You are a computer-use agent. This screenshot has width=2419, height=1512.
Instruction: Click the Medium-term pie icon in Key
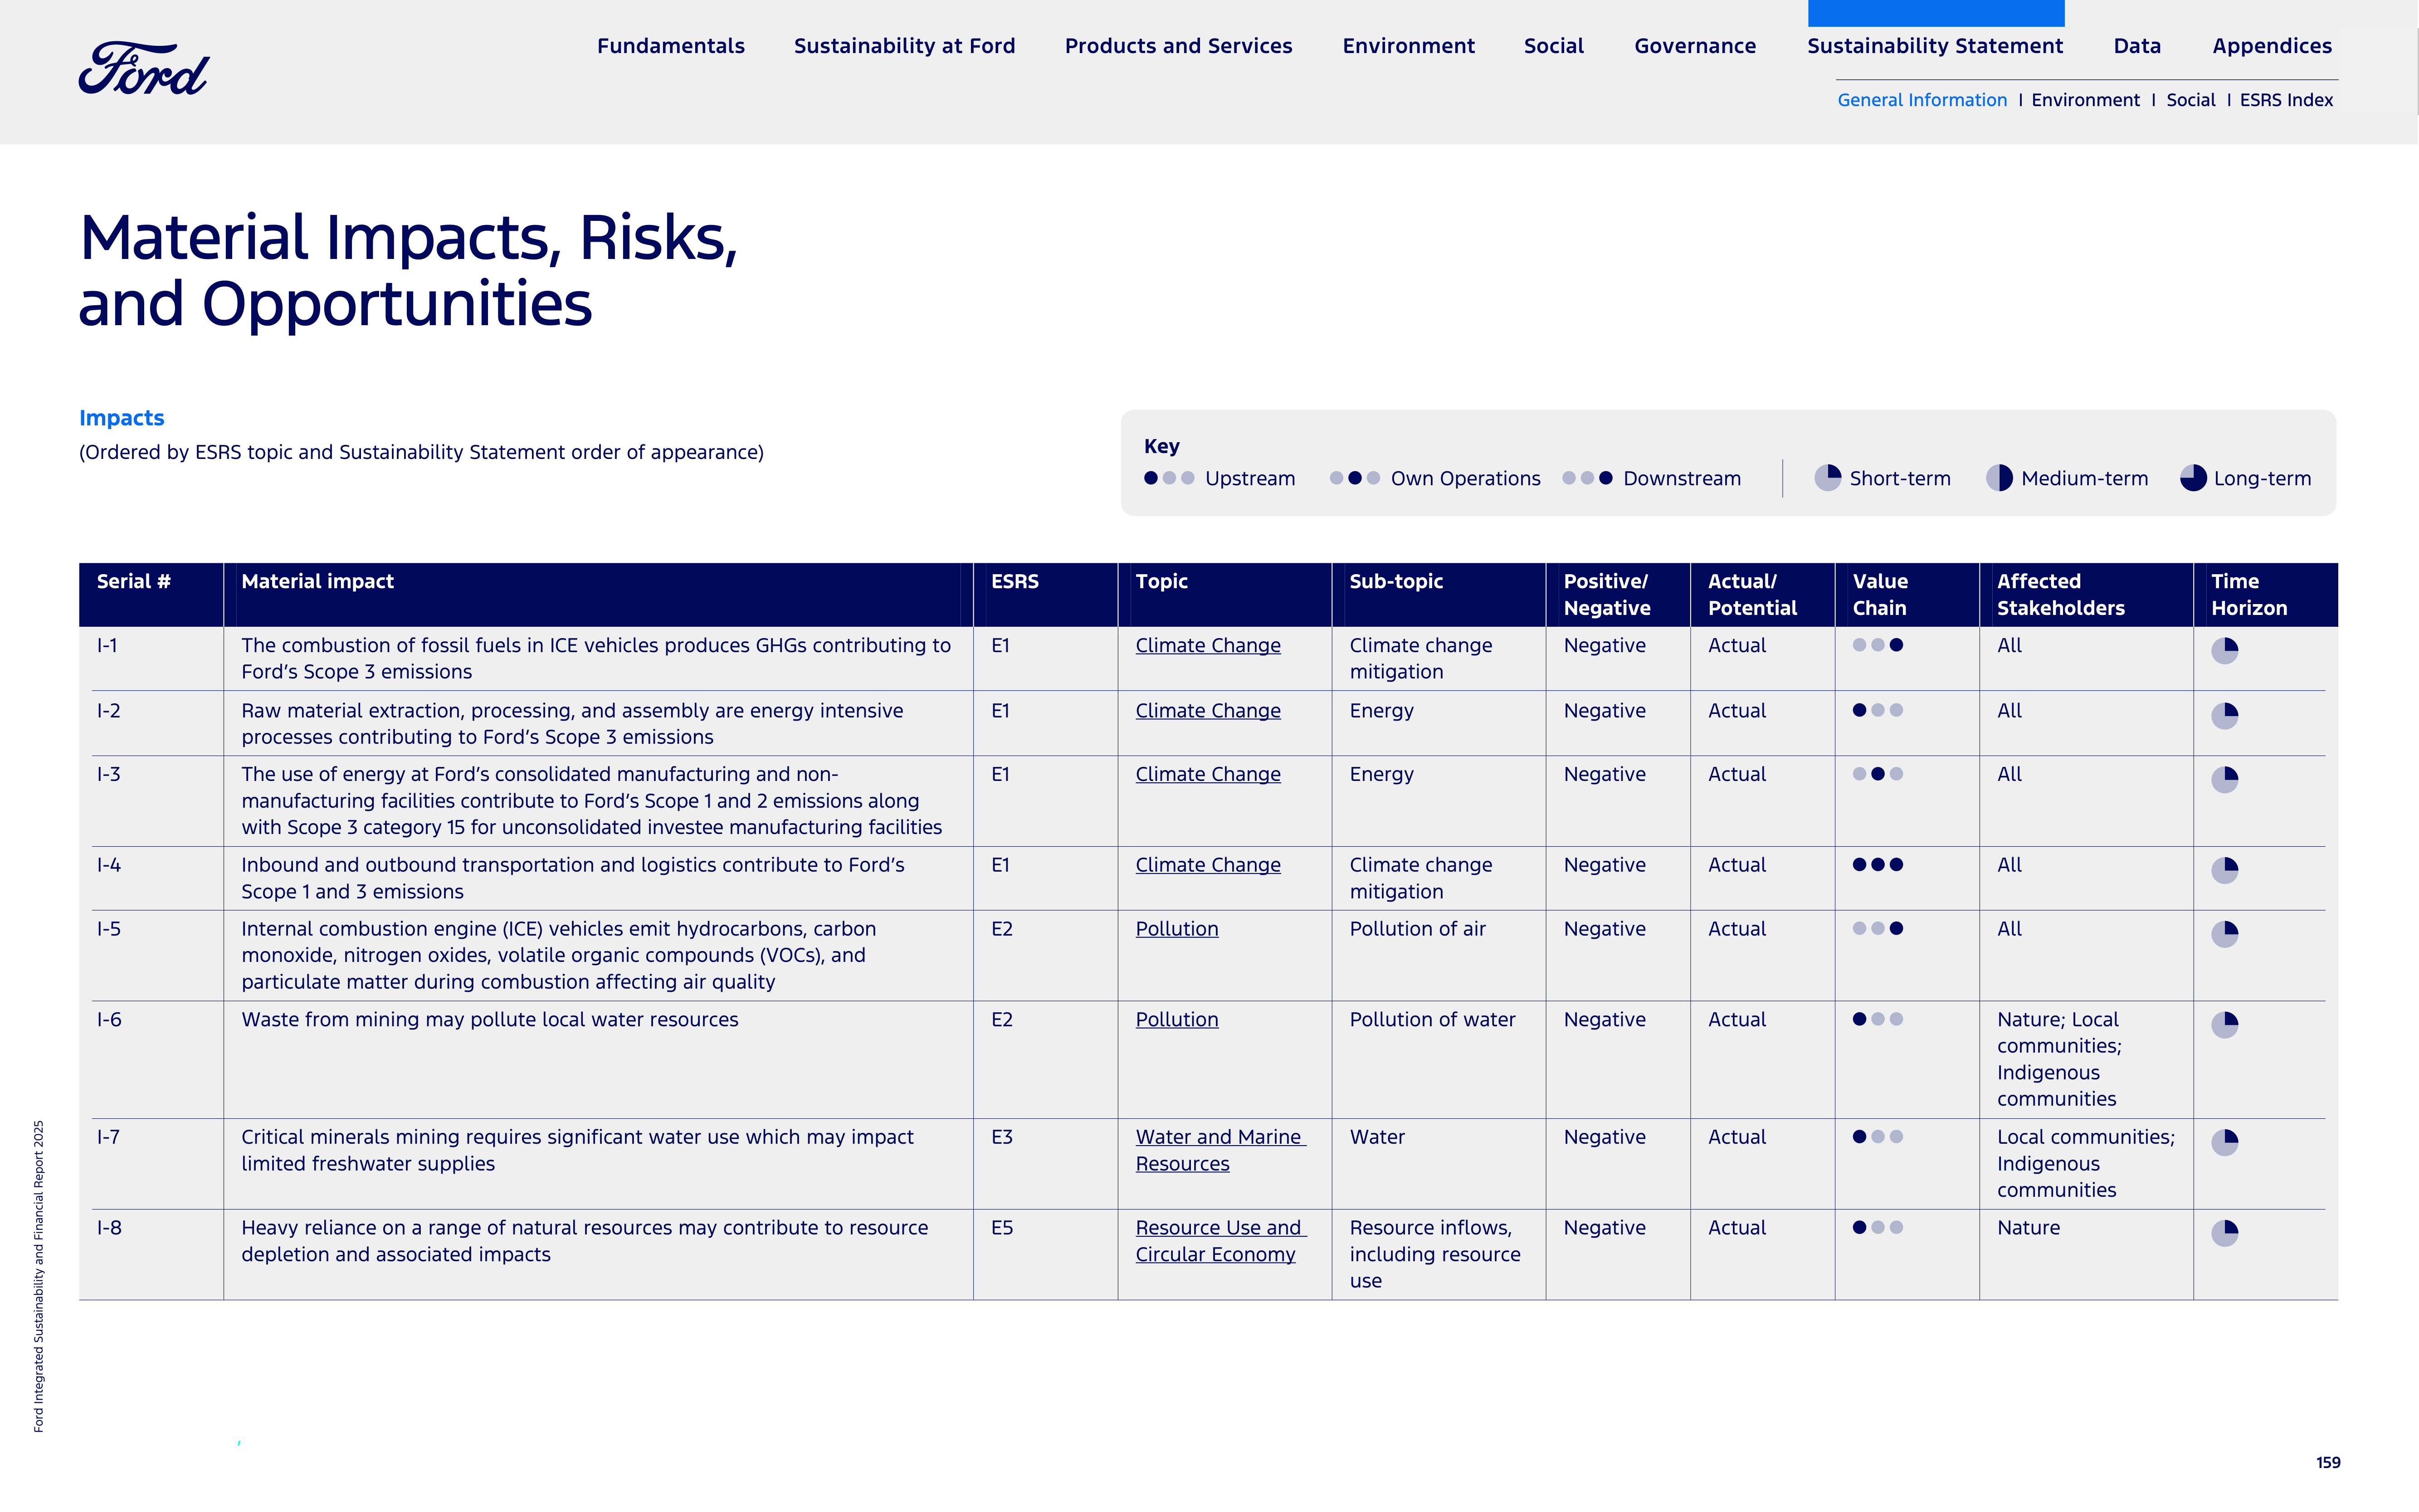1999,478
